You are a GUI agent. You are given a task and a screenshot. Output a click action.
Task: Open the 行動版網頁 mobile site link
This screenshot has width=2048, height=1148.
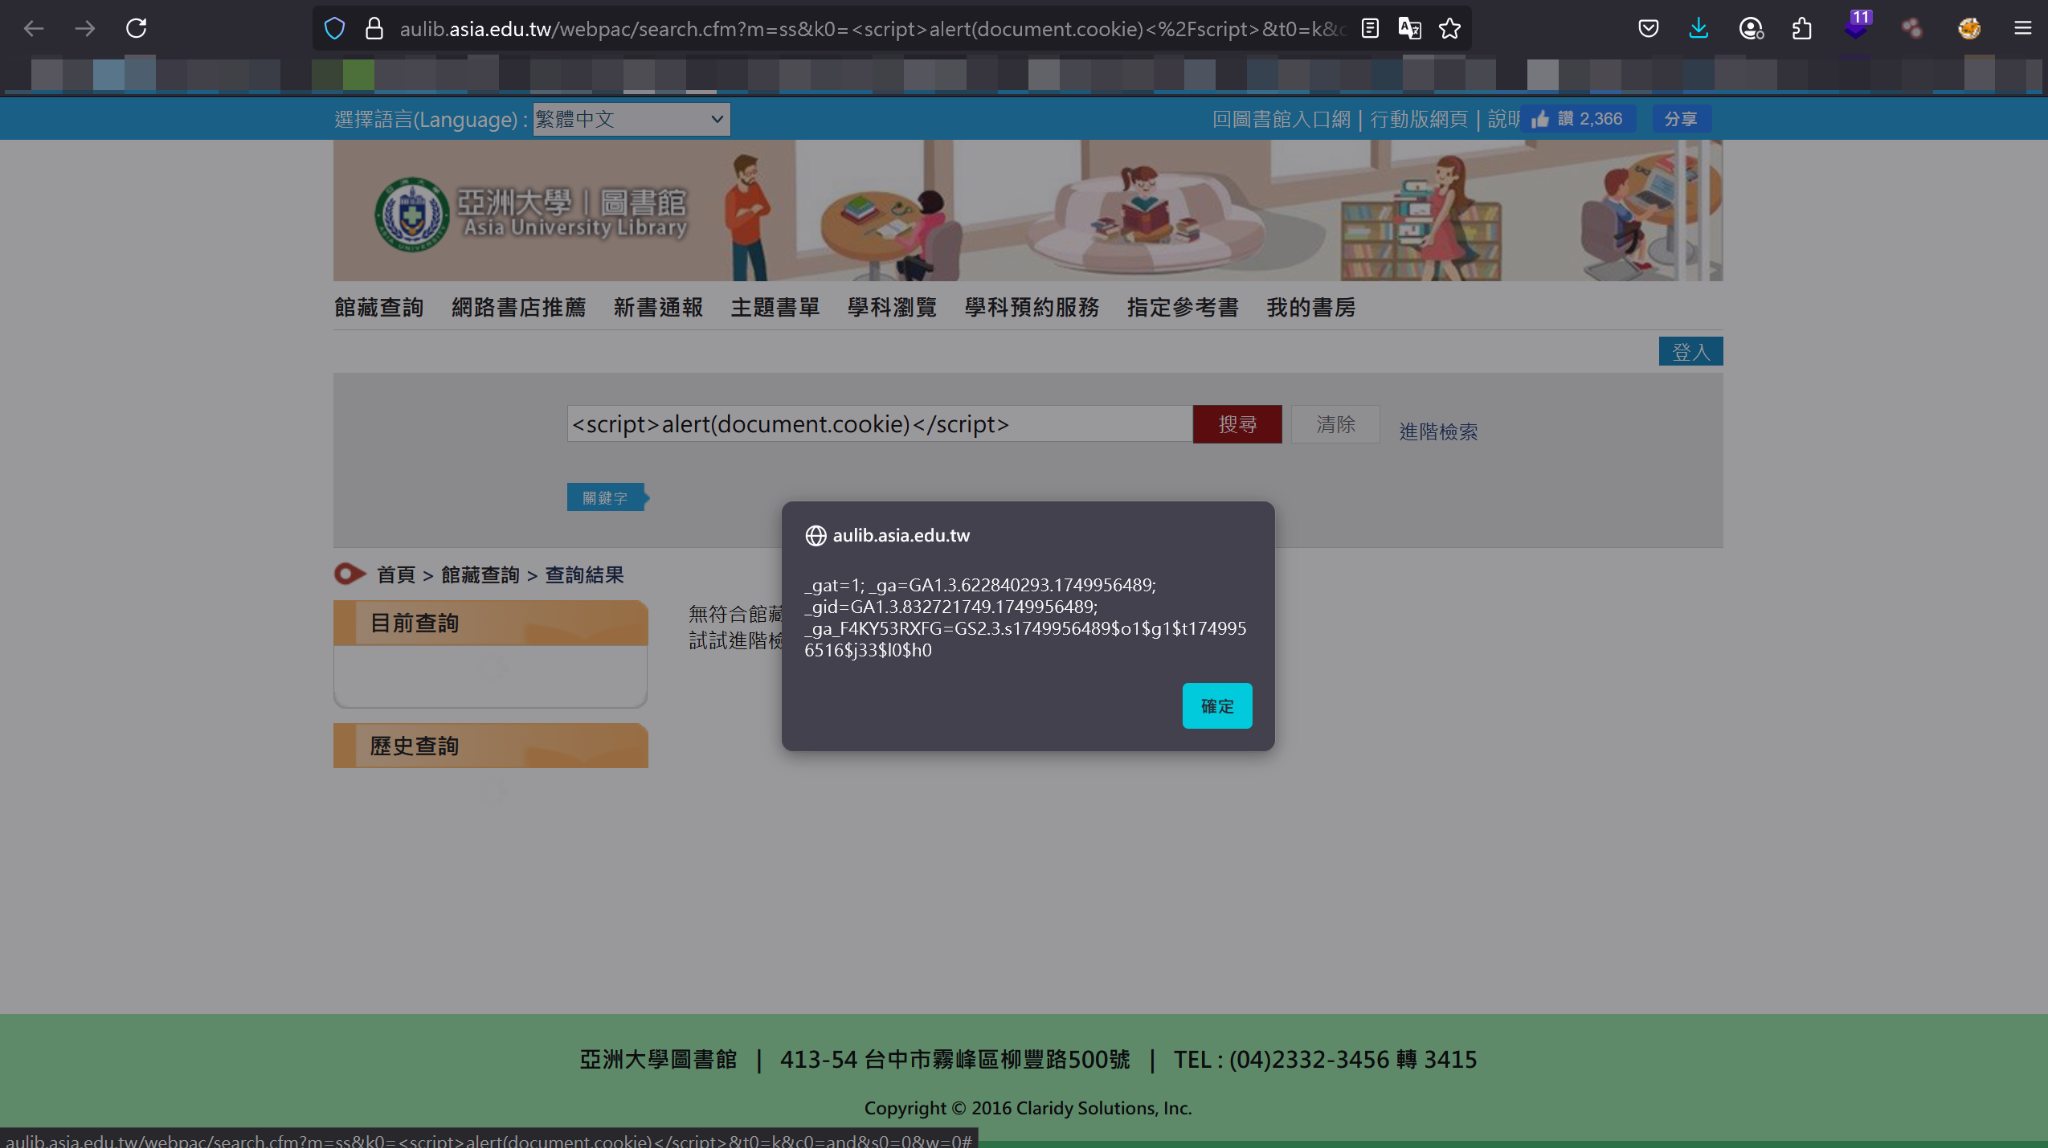[x=1418, y=120]
